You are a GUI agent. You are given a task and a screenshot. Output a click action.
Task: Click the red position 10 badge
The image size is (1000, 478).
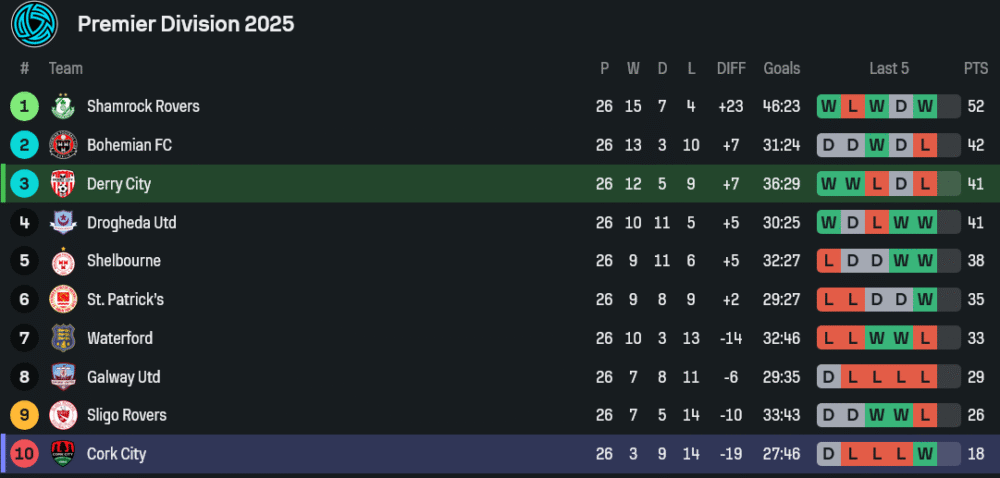(x=25, y=454)
